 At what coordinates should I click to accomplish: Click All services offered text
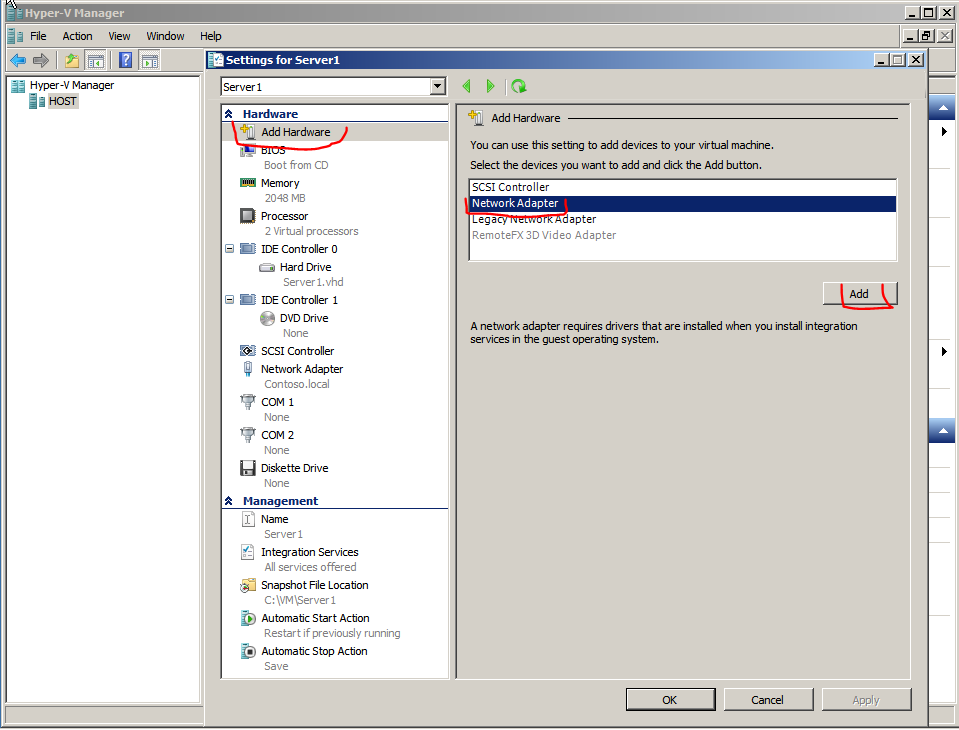pos(310,568)
